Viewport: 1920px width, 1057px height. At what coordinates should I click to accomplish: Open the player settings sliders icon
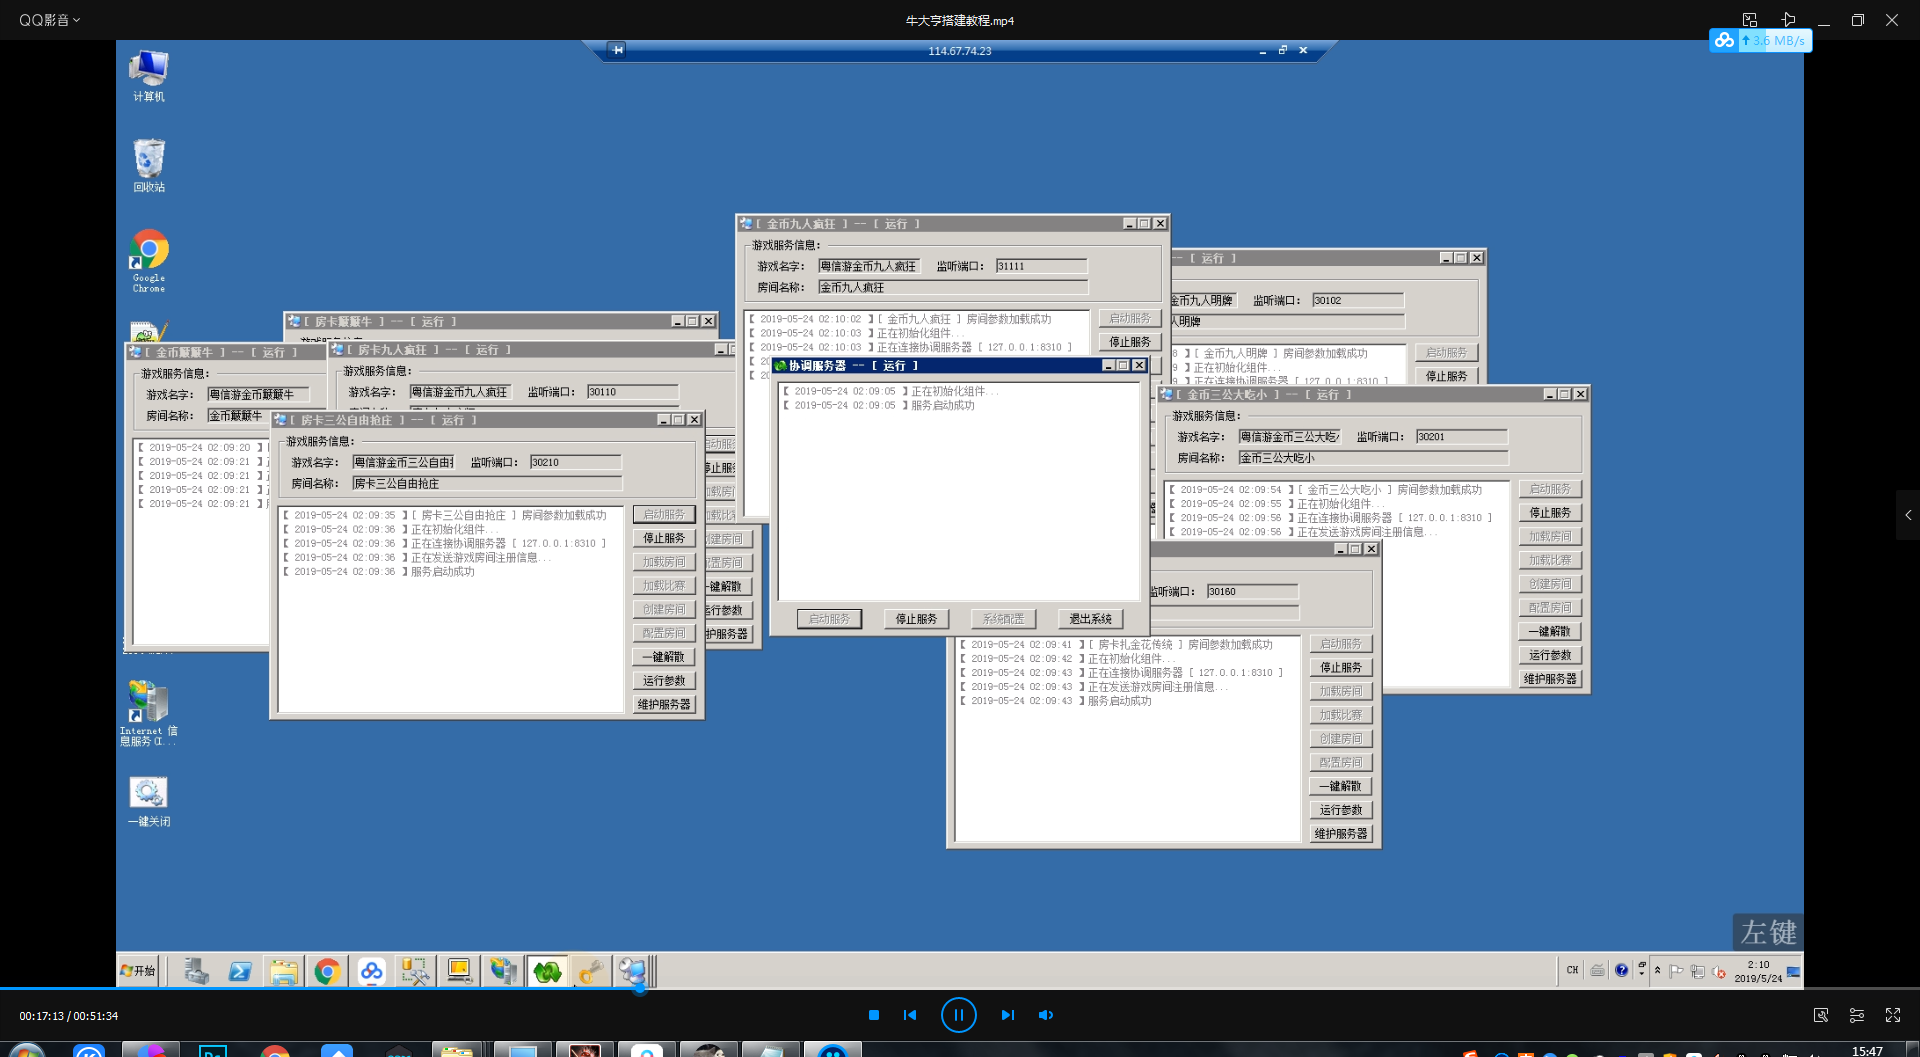[1857, 1015]
